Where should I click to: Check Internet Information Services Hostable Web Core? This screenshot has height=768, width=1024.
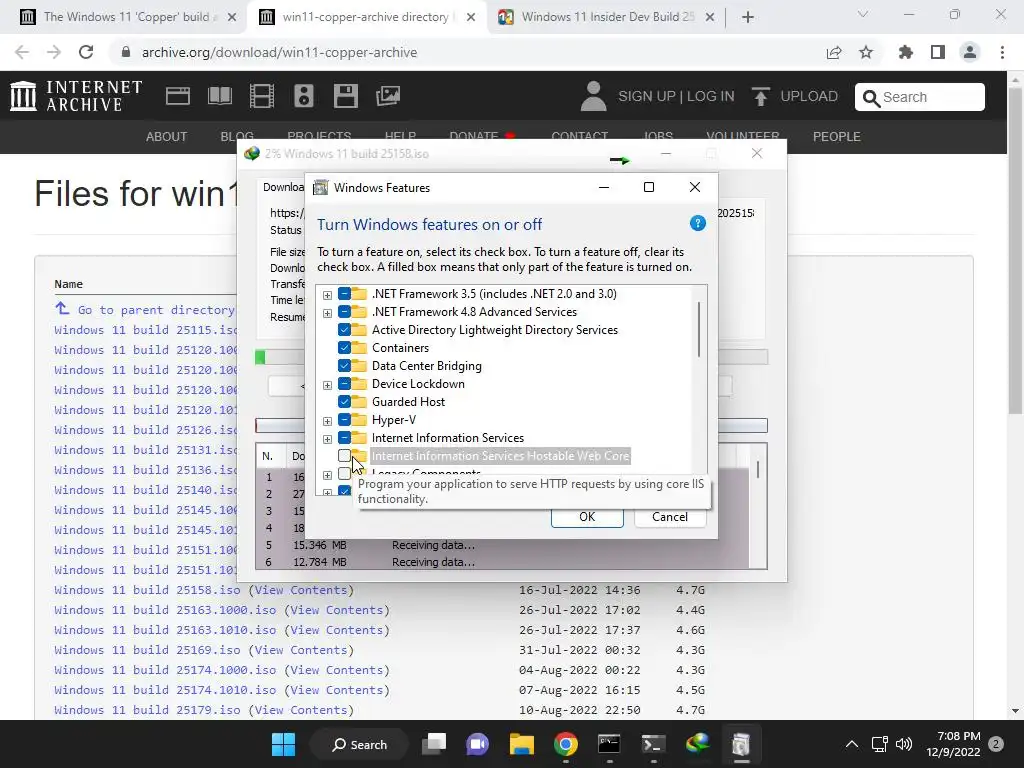coord(344,456)
